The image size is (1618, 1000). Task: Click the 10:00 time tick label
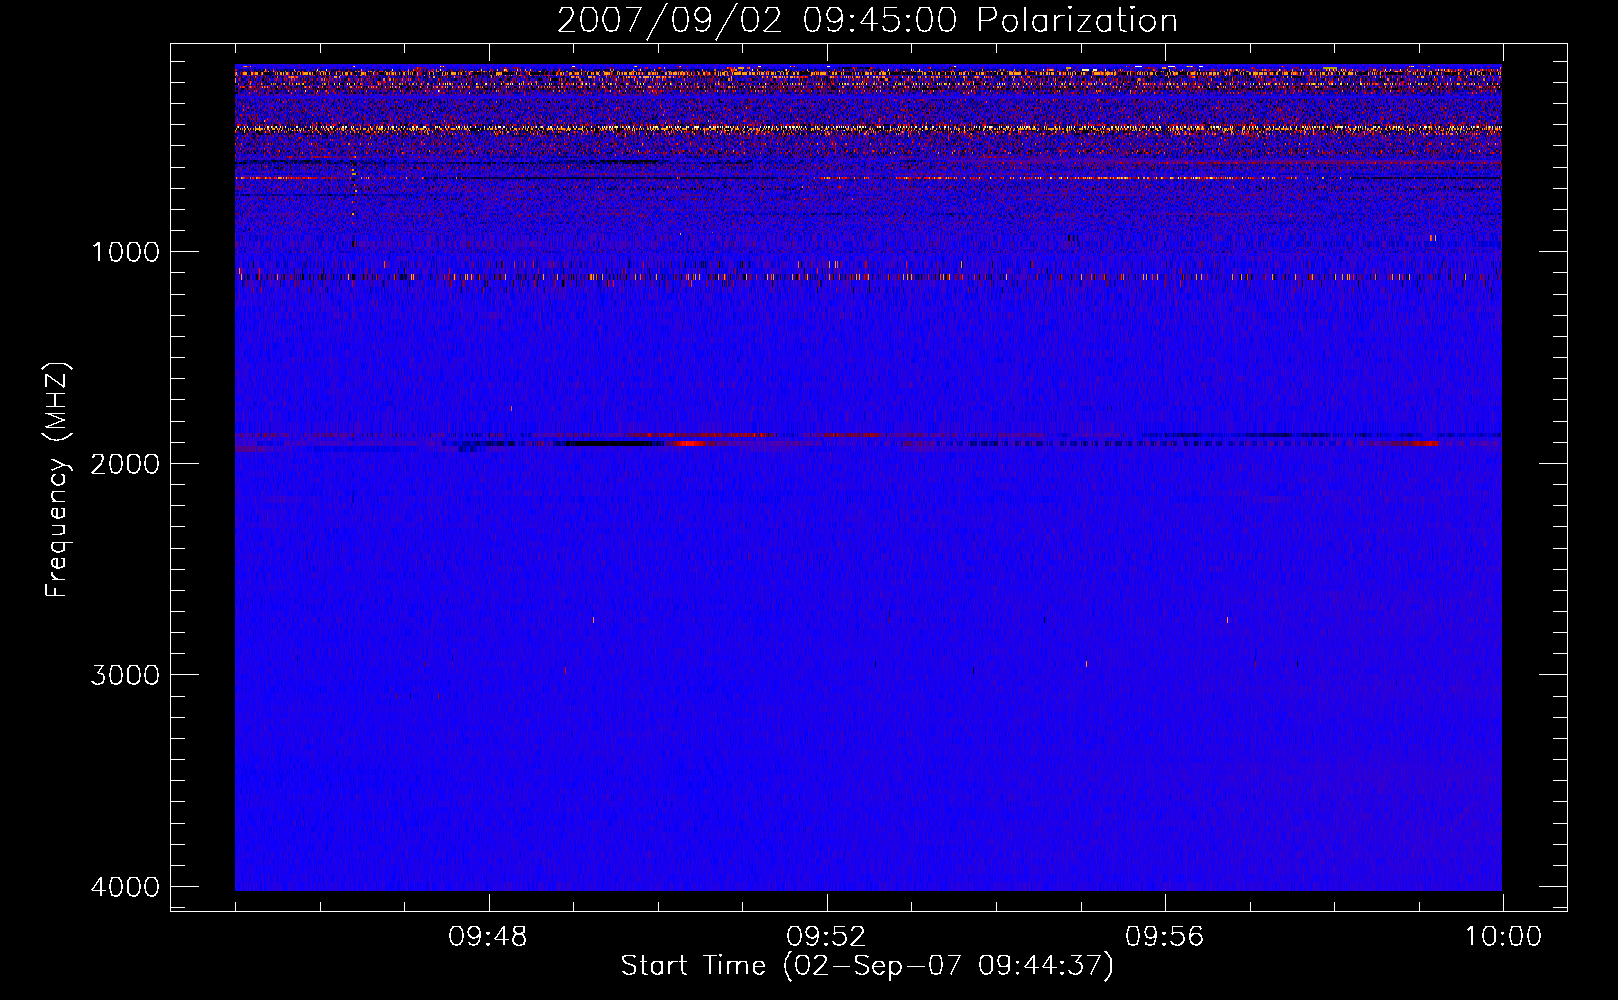pyautogui.click(x=1503, y=937)
